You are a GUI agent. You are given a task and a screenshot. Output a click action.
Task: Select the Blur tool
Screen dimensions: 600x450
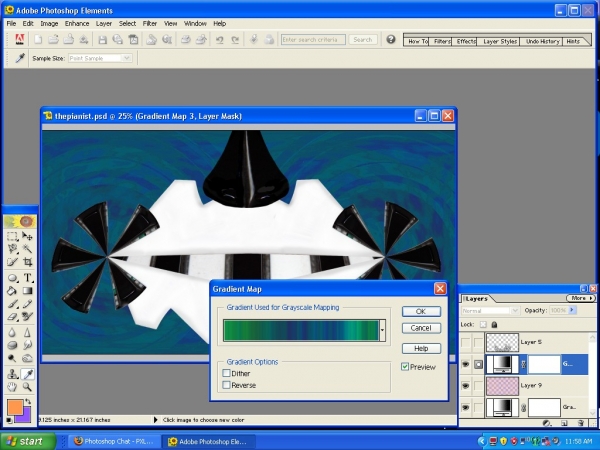point(12,332)
